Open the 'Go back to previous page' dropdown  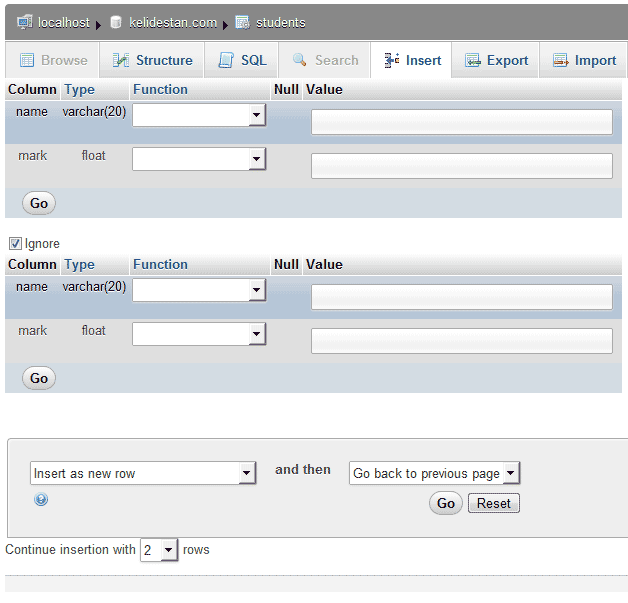click(x=435, y=473)
